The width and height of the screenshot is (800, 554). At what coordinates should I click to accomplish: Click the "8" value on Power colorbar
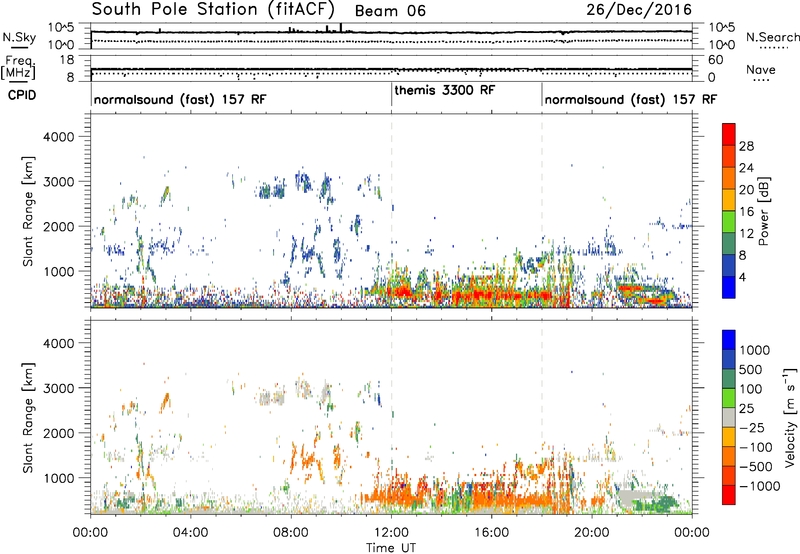[743, 256]
